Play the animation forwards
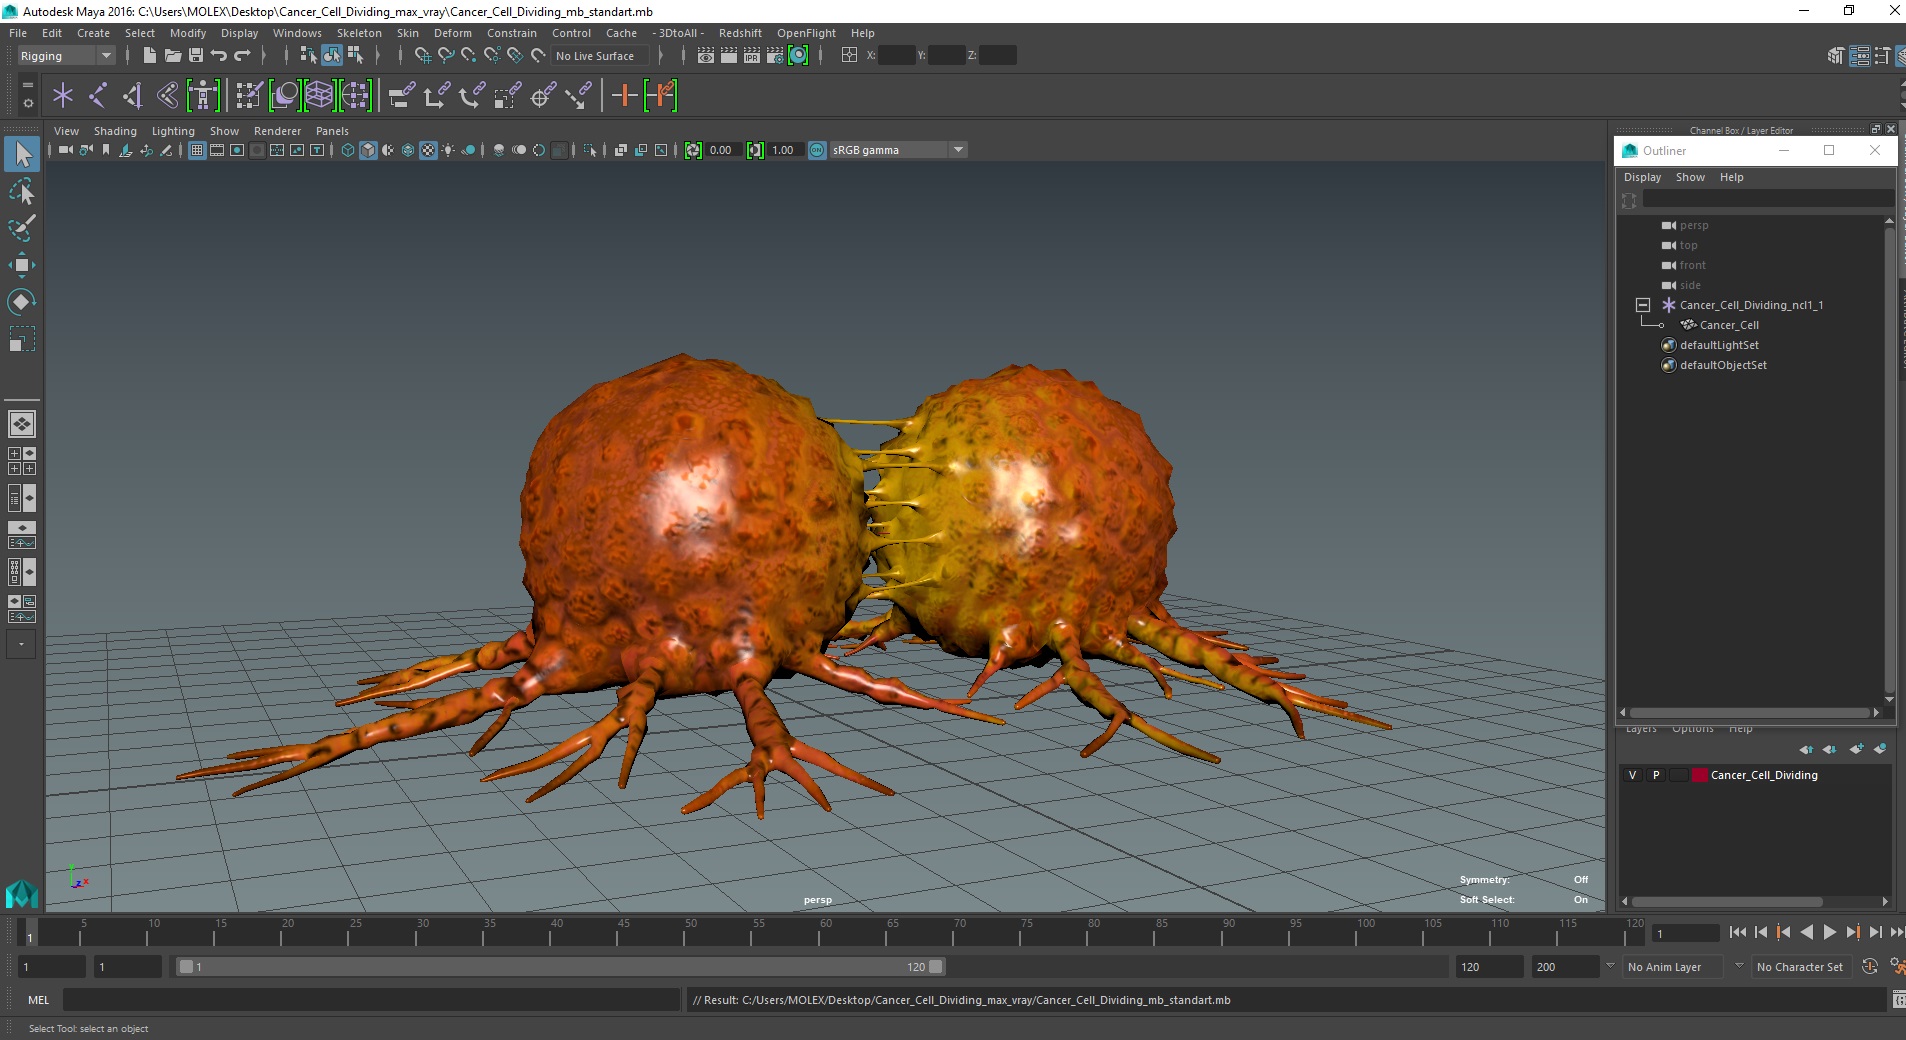Image resolution: width=1906 pixels, height=1040 pixels. coord(1829,932)
